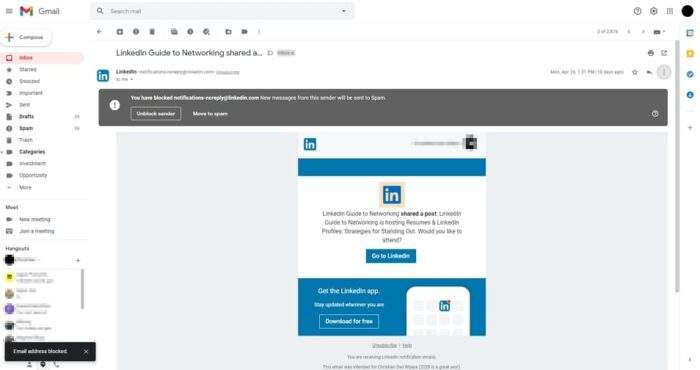Image resolution: width=700 pixels, height=370 pixels.
Task: Click the Help link in email footer
Action: pyautogui.click(x=407, y=345)
